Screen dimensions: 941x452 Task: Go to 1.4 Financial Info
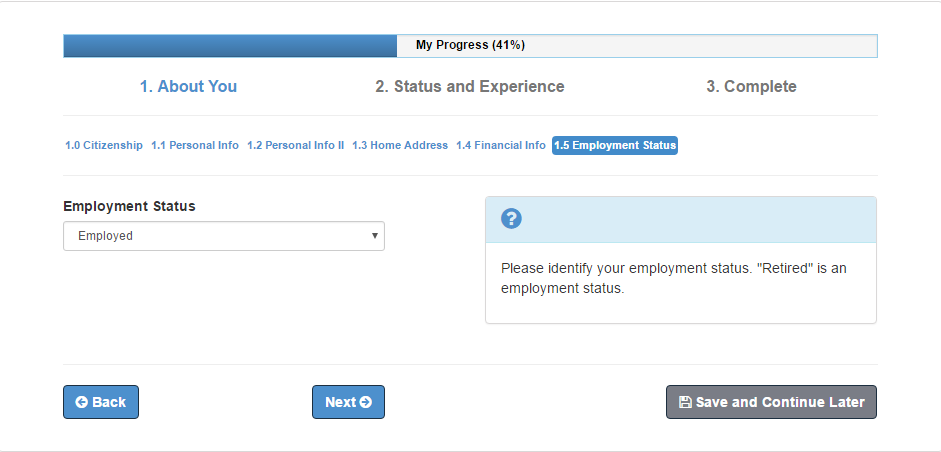click(x=501, y=145)
